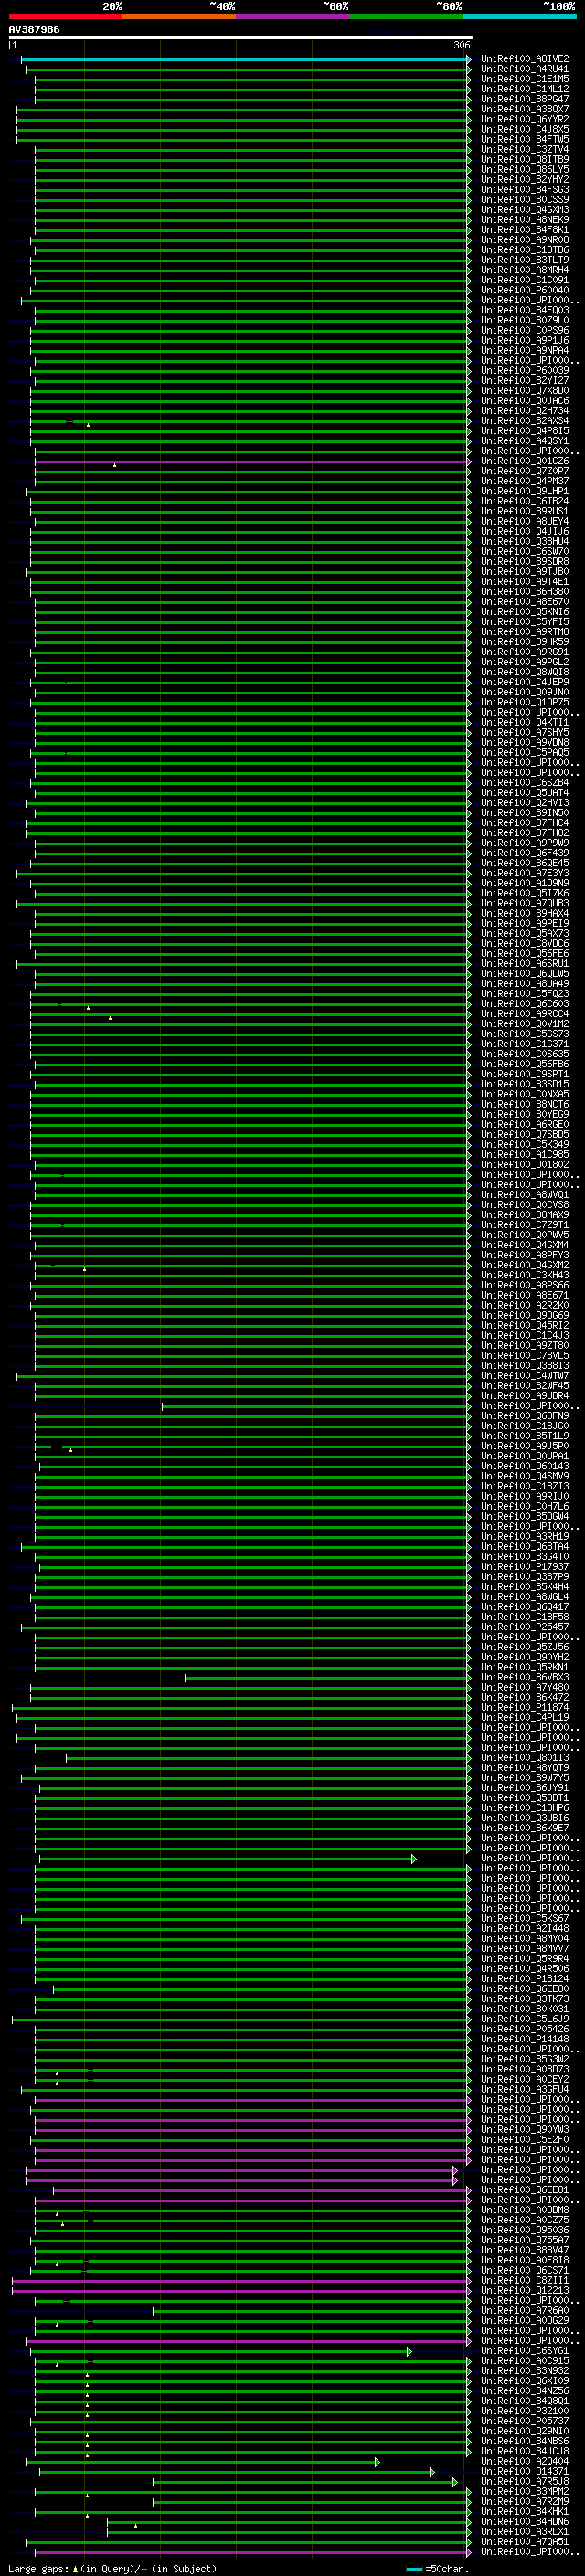Select the UniRef100_C5KS67 label
This screenshot has width=585, height=2576.
(x=524, y=1919)
